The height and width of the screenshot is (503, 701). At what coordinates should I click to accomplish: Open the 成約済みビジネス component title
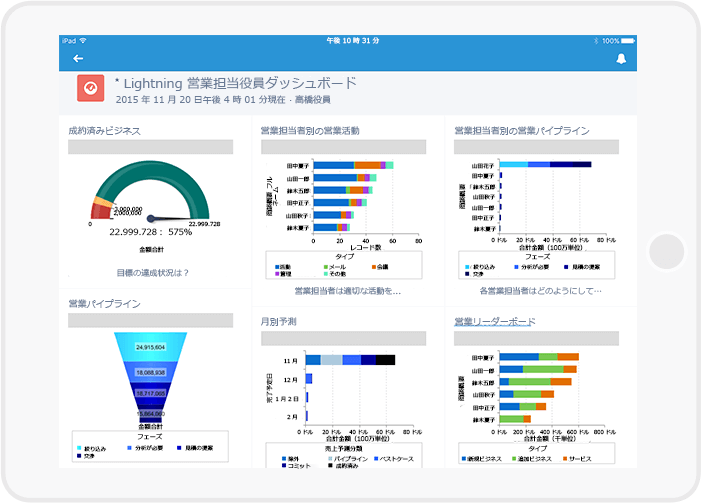click(x=104, y=131)
